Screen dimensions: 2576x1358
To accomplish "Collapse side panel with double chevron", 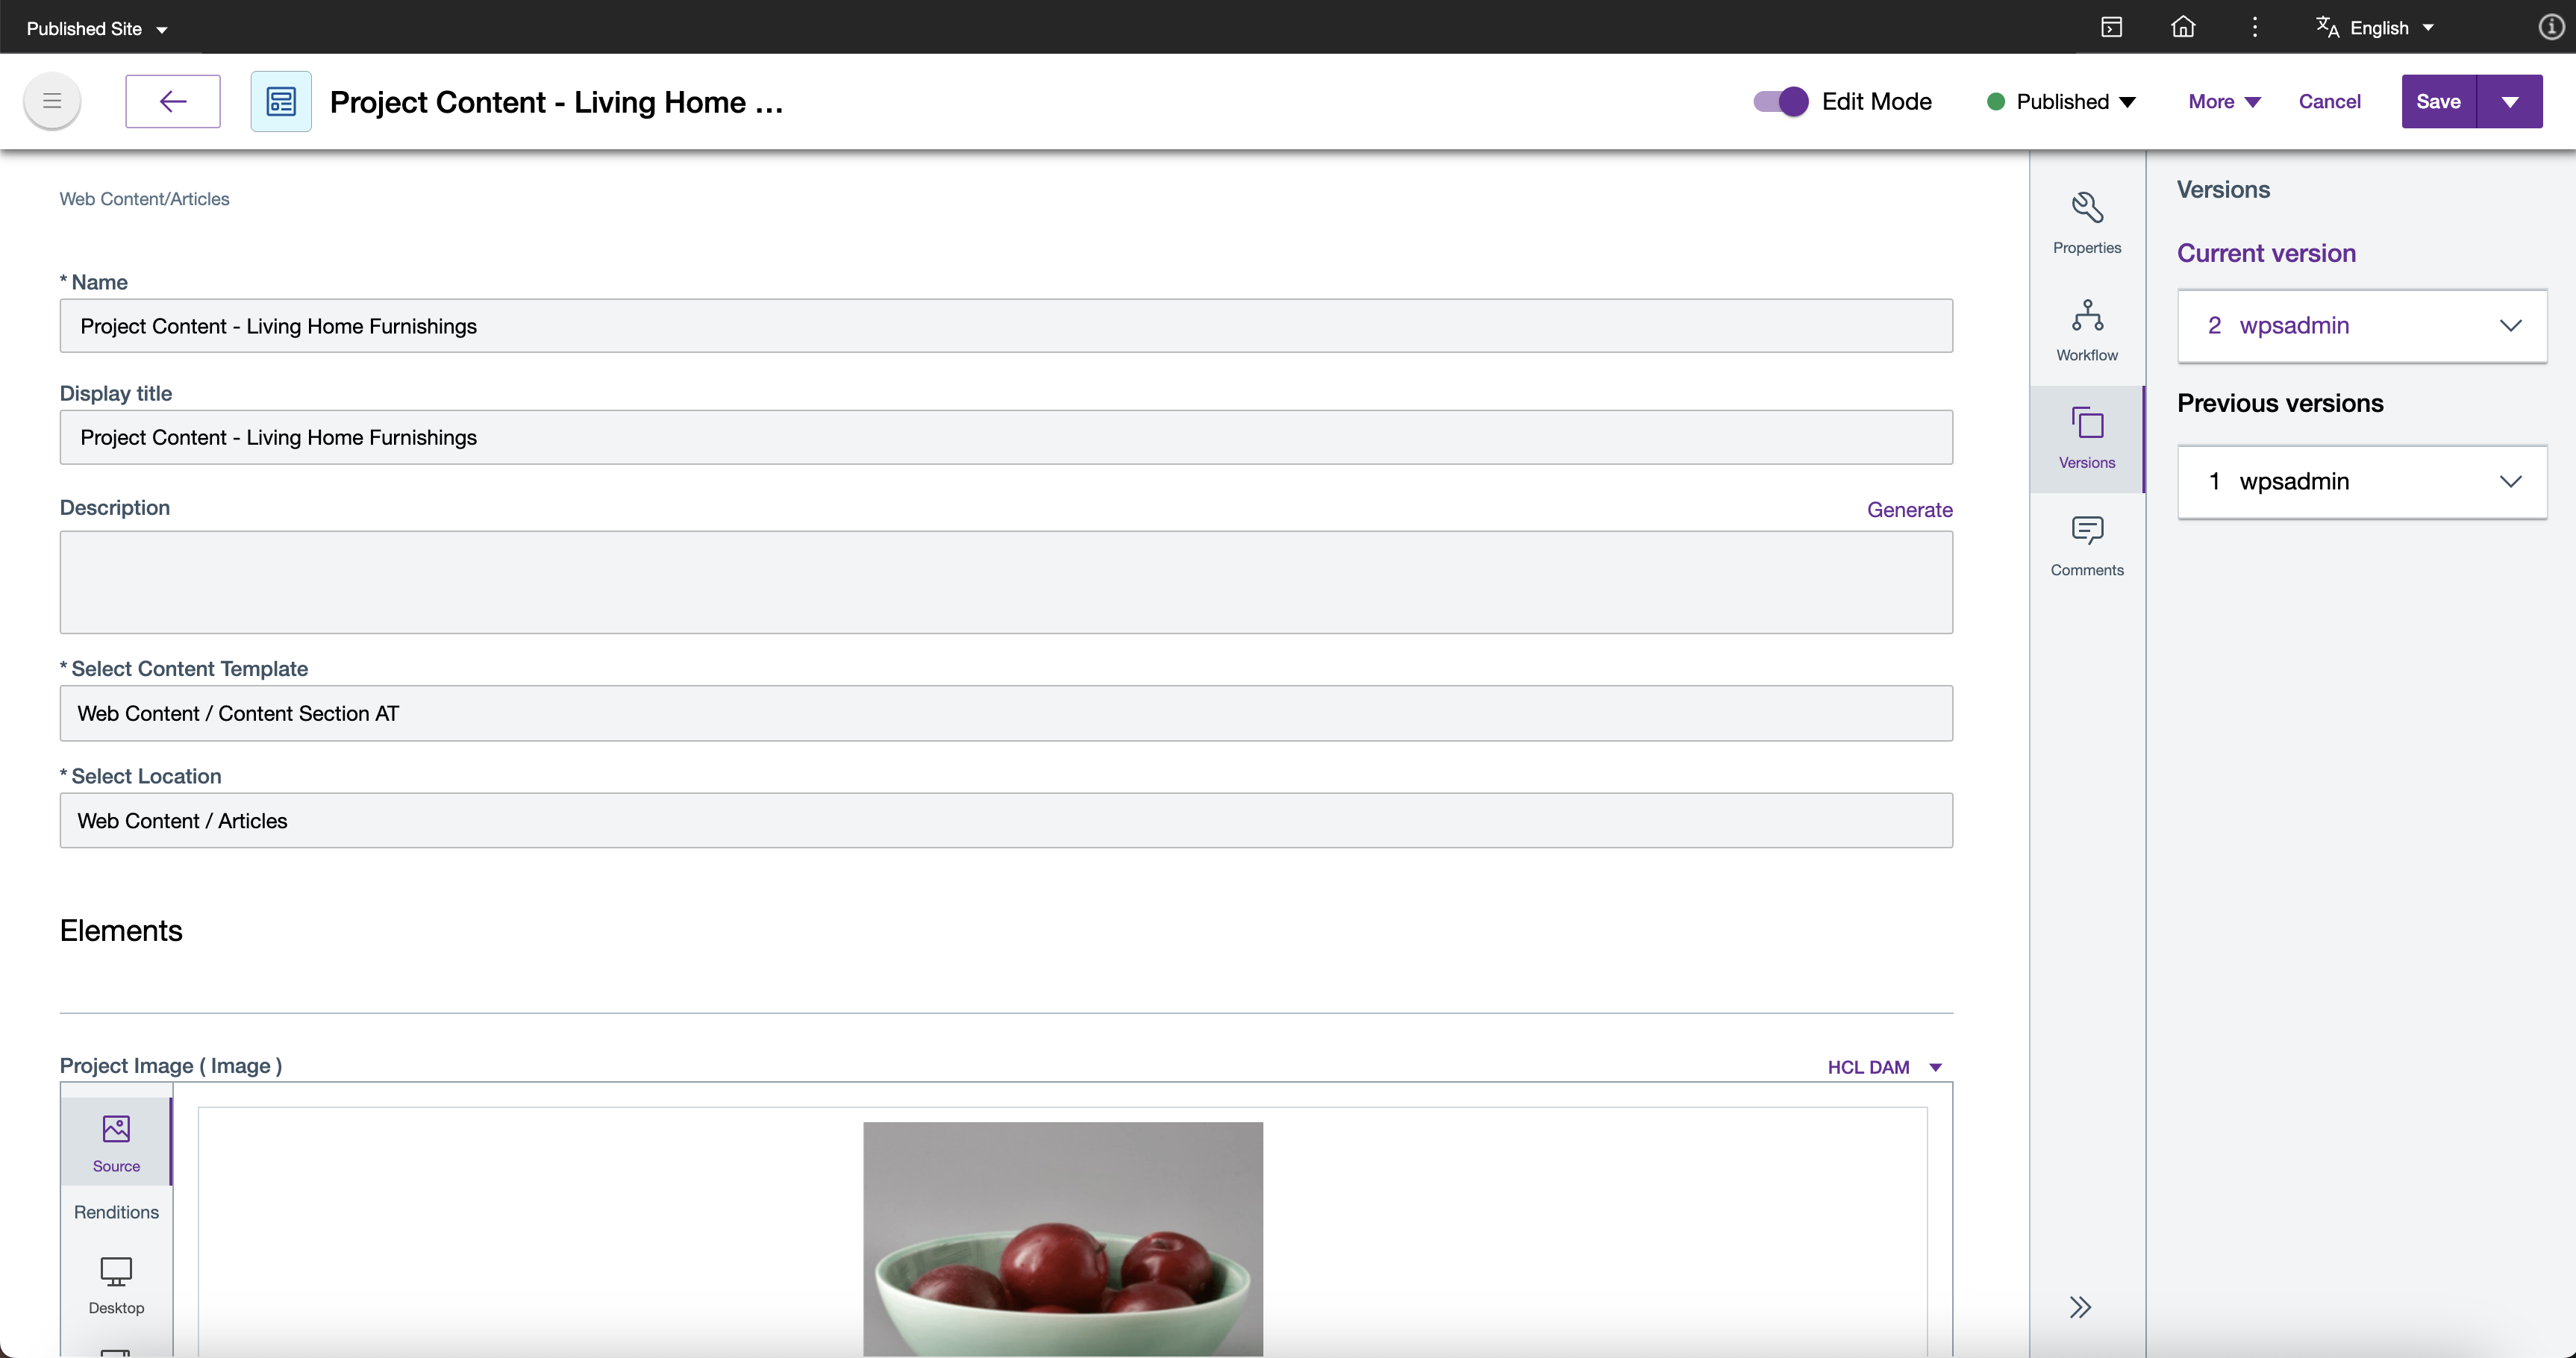I will point(2080,1307).
